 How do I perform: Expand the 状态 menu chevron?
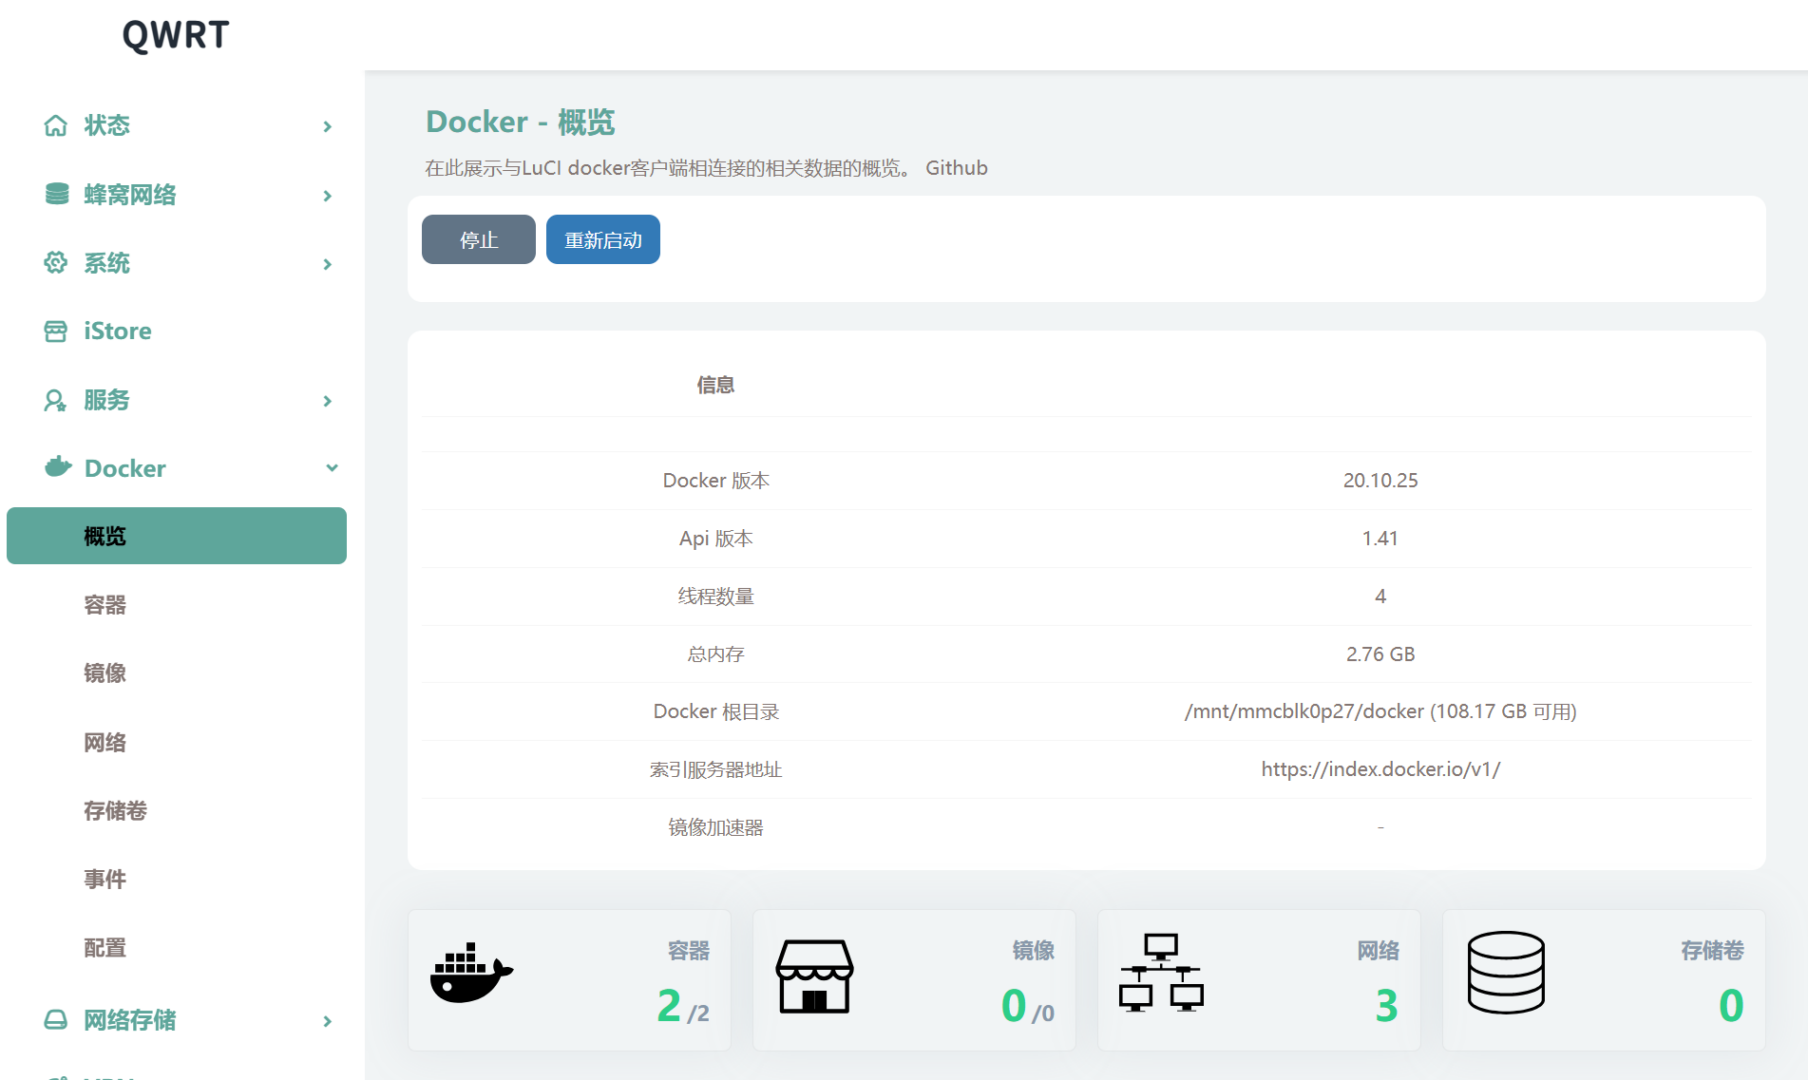pos(327,126)
